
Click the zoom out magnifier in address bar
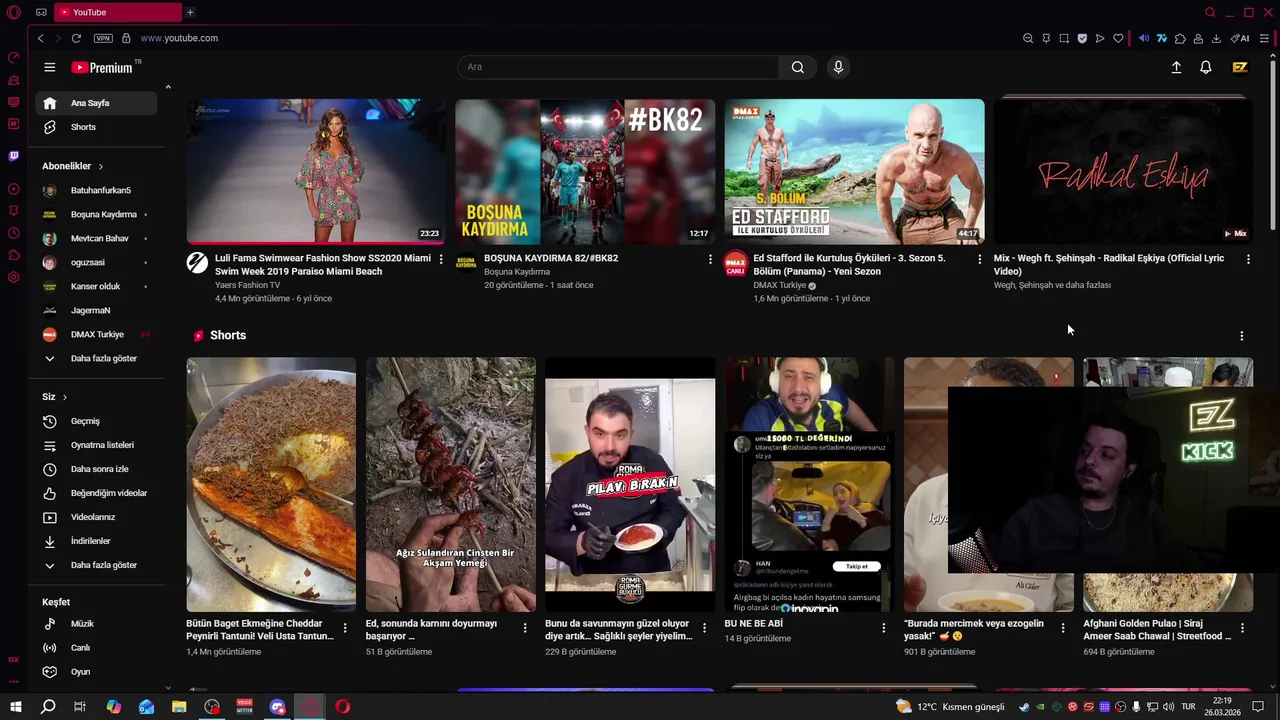pos(1028,38)
